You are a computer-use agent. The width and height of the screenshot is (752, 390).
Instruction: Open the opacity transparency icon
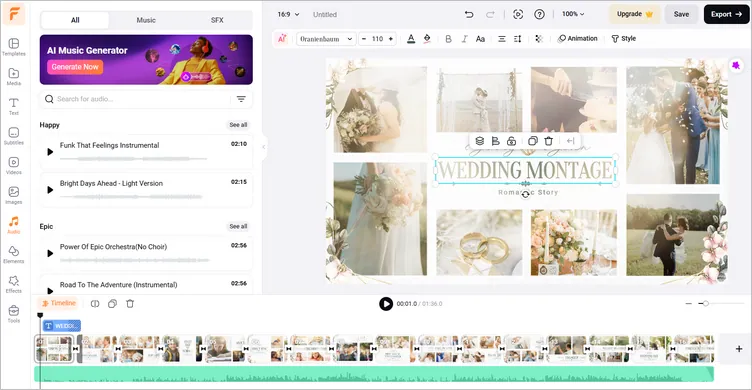click(x=539, y=39)
